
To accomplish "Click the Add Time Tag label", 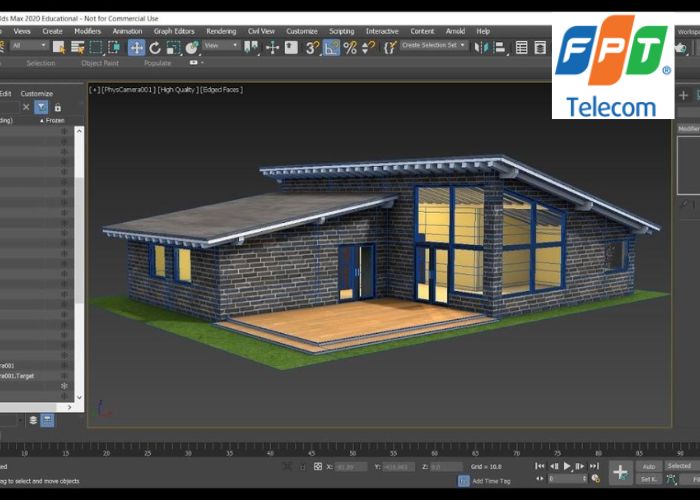I will coord(492,481).
